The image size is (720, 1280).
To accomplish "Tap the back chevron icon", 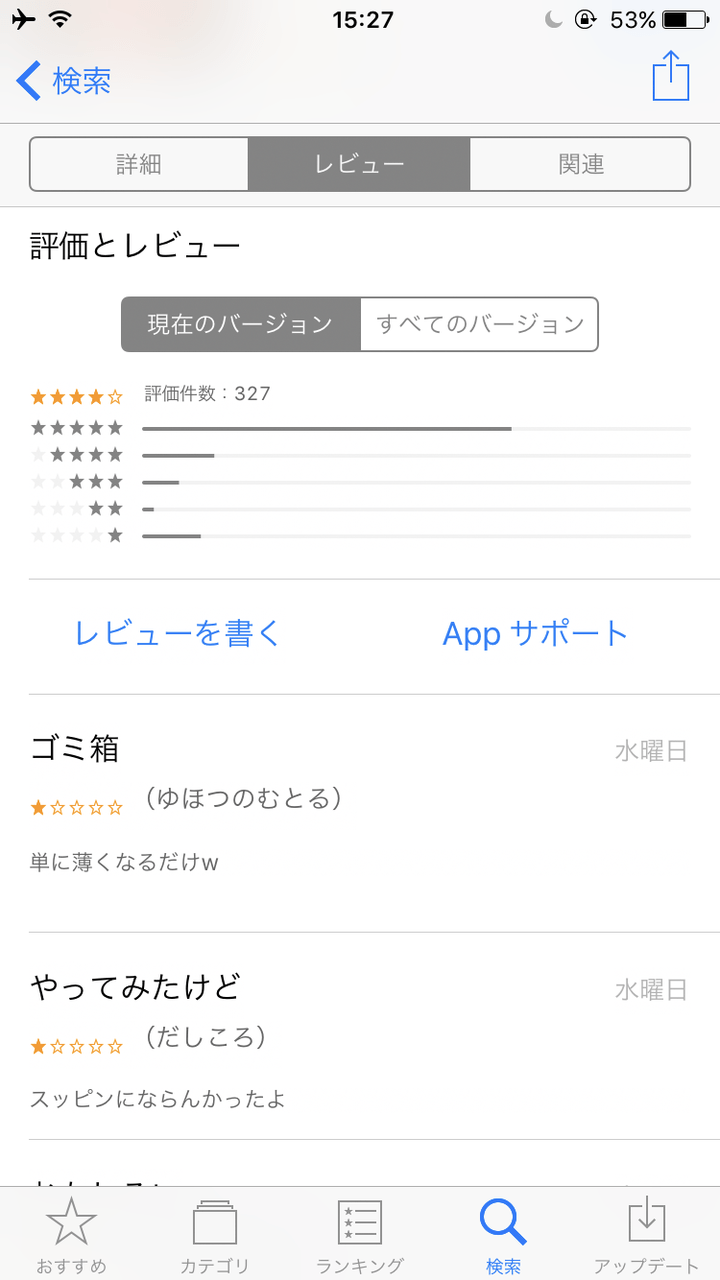I will coord(29,80).
